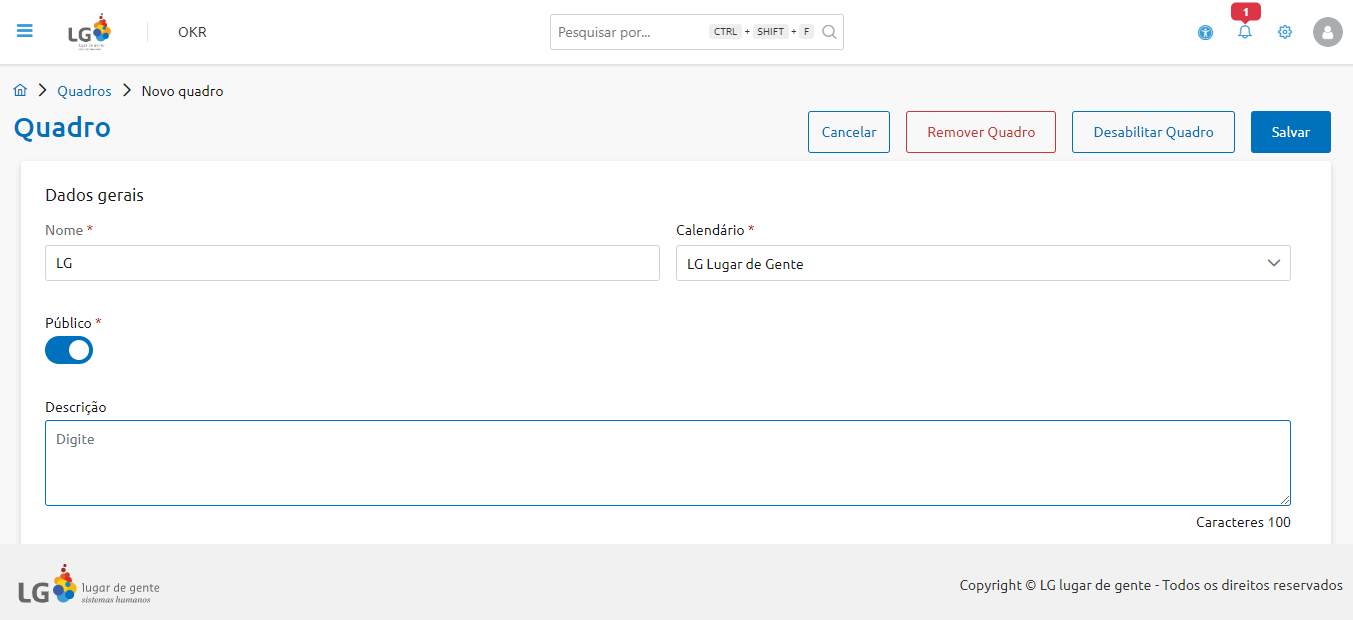
Task: Open the Quadros breadcrumb link
Action: (84, 91)
